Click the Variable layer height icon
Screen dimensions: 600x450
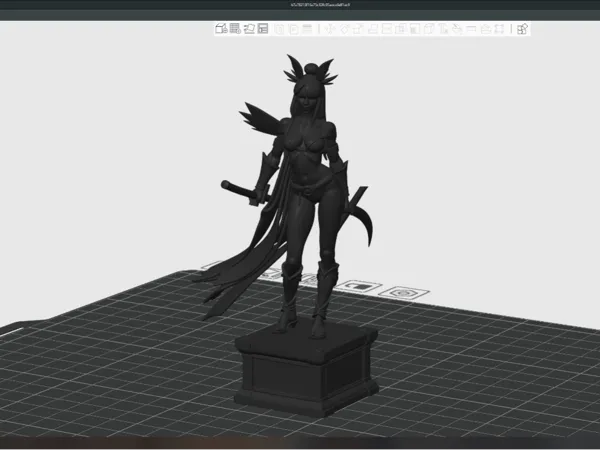pyautogui.click(x=307, y=29)
